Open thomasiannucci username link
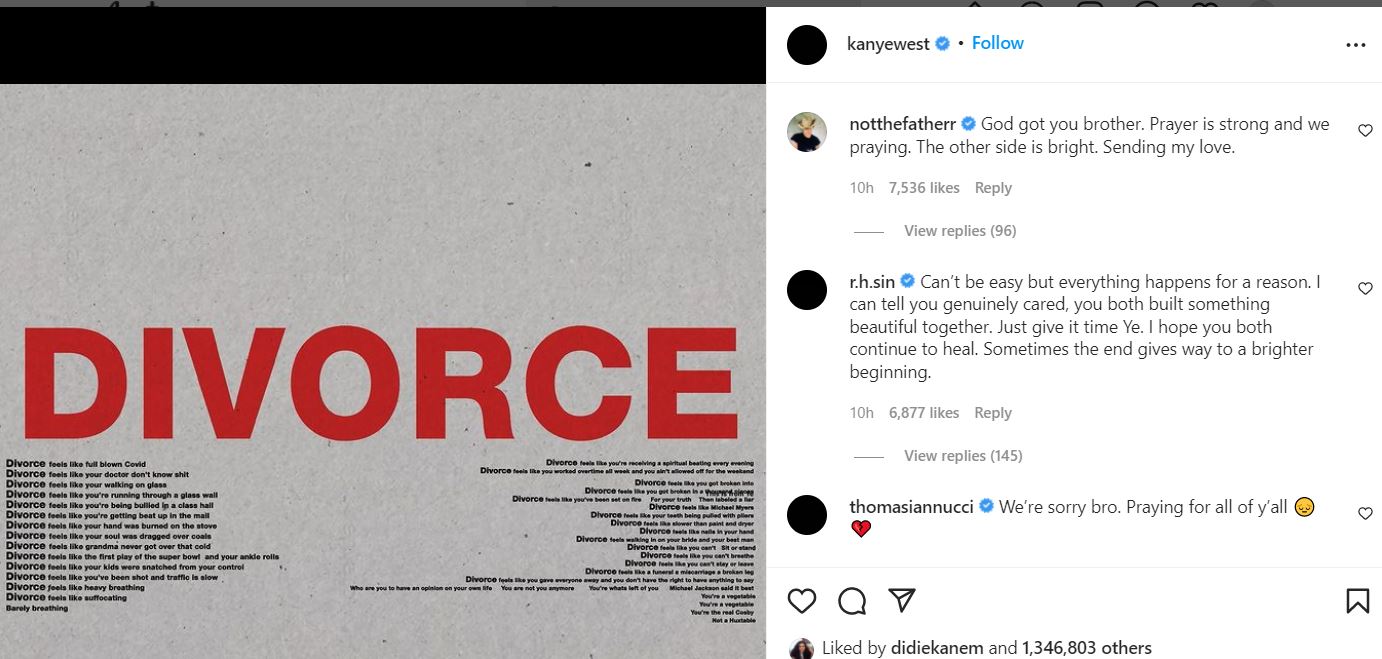 910,507
